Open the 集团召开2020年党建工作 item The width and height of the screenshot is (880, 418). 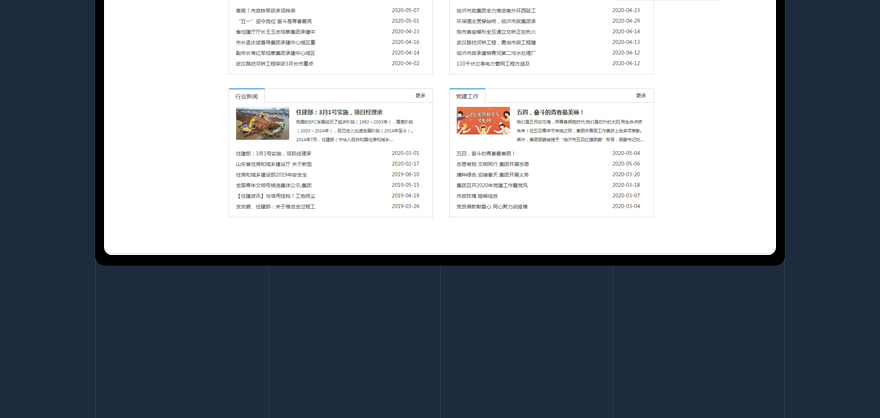click(x=492, y=185)
